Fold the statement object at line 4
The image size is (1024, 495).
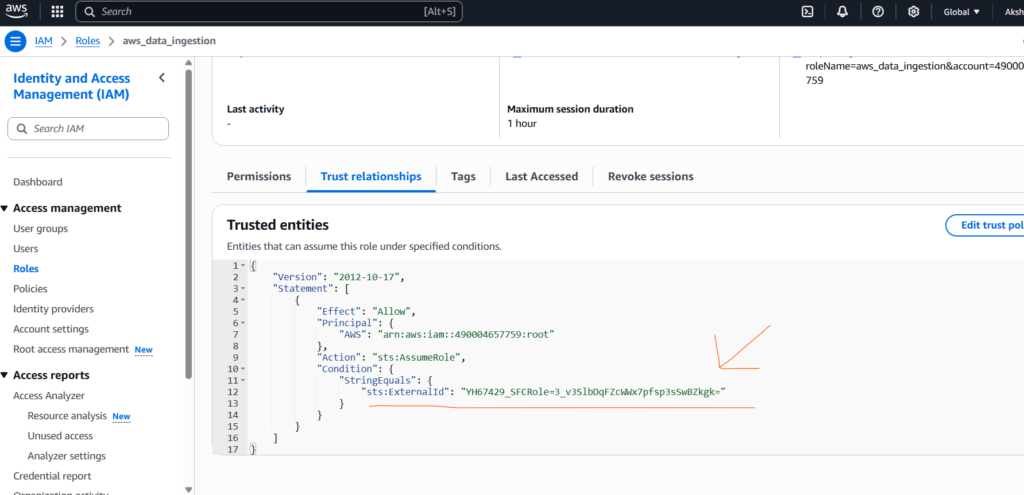point(243,300)
